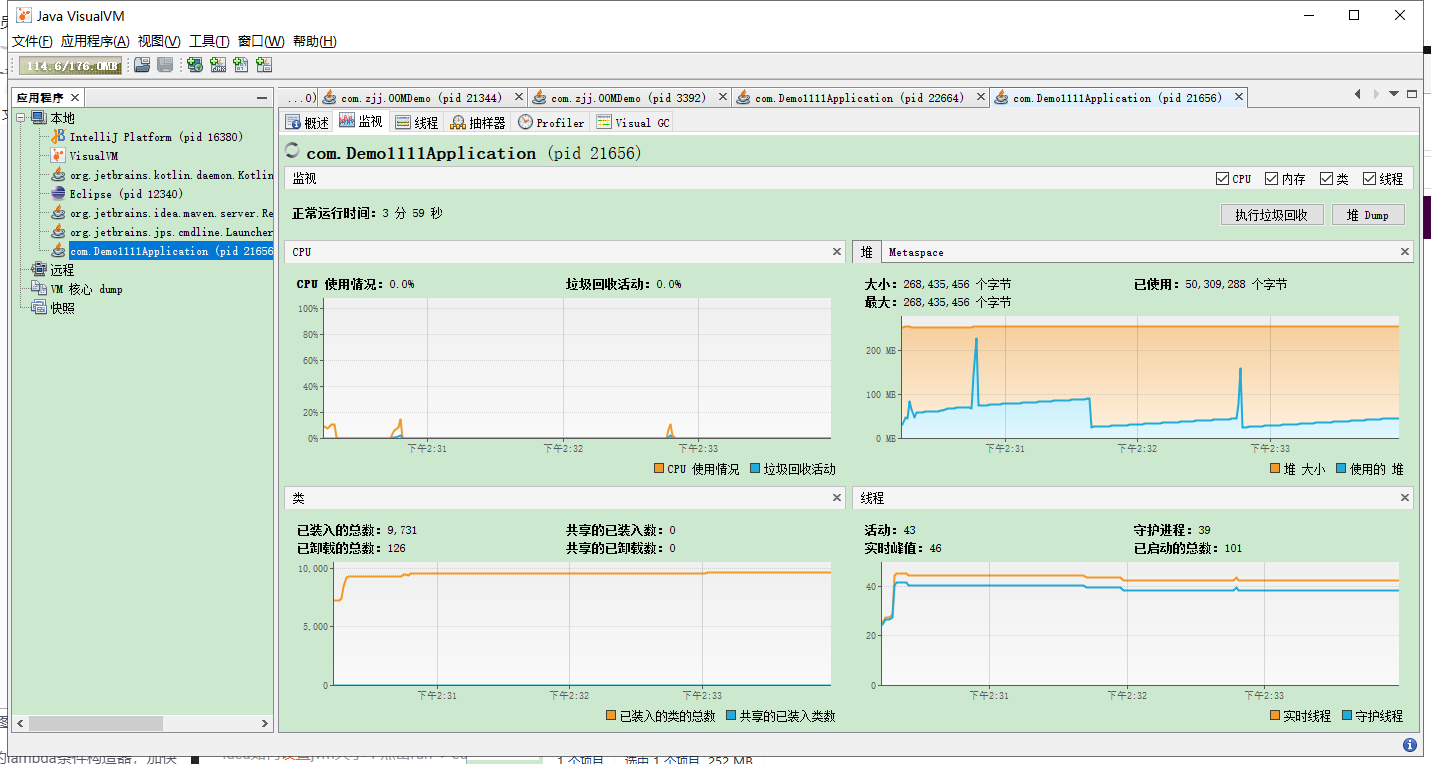1431x764 pixels.
Task: Uncheck the CPU checkbox
Action: (1222, 179)
